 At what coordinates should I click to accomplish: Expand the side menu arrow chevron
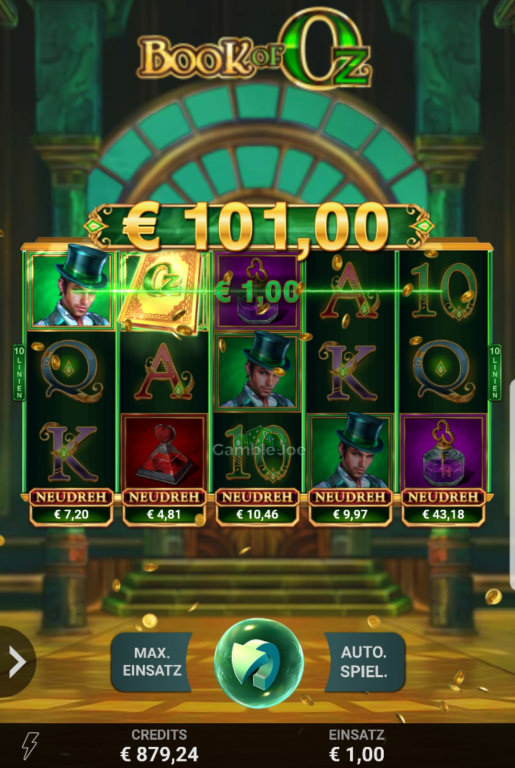click(x=18, y=662)
